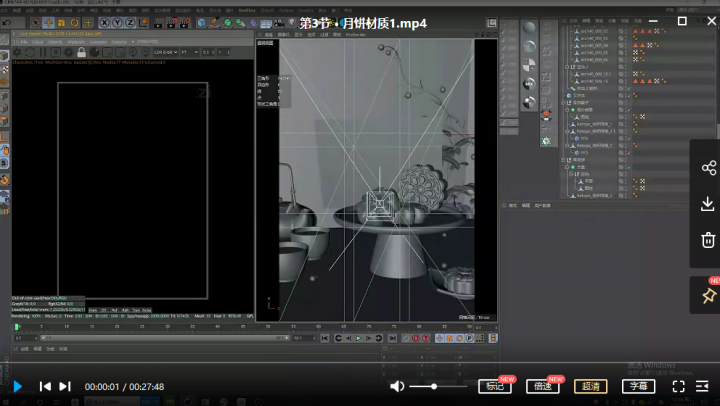
Task: Open the File menu in Live Viewer
Action: [x=24, y=42]
